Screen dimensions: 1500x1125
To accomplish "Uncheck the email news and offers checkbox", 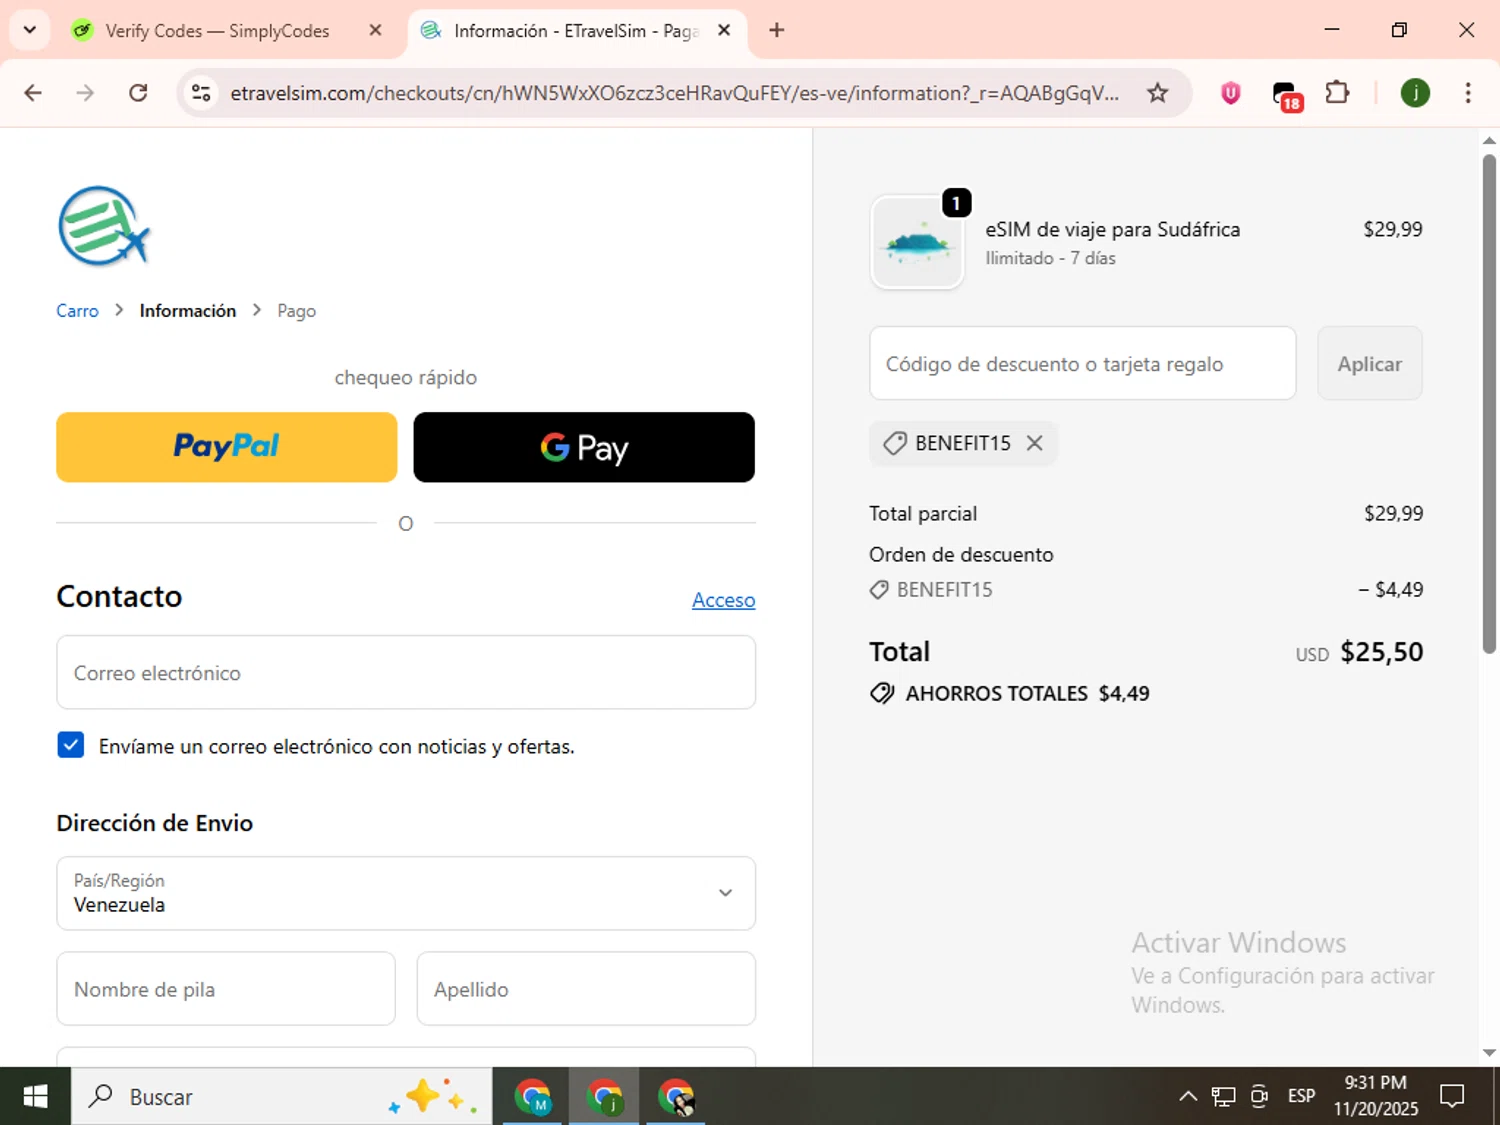I will coord(71,745).
